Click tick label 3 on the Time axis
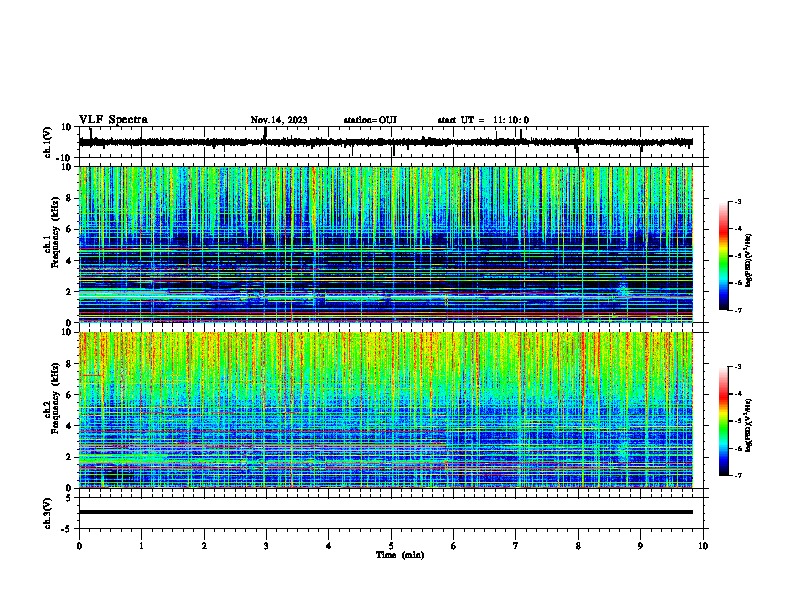 (266, 546)
